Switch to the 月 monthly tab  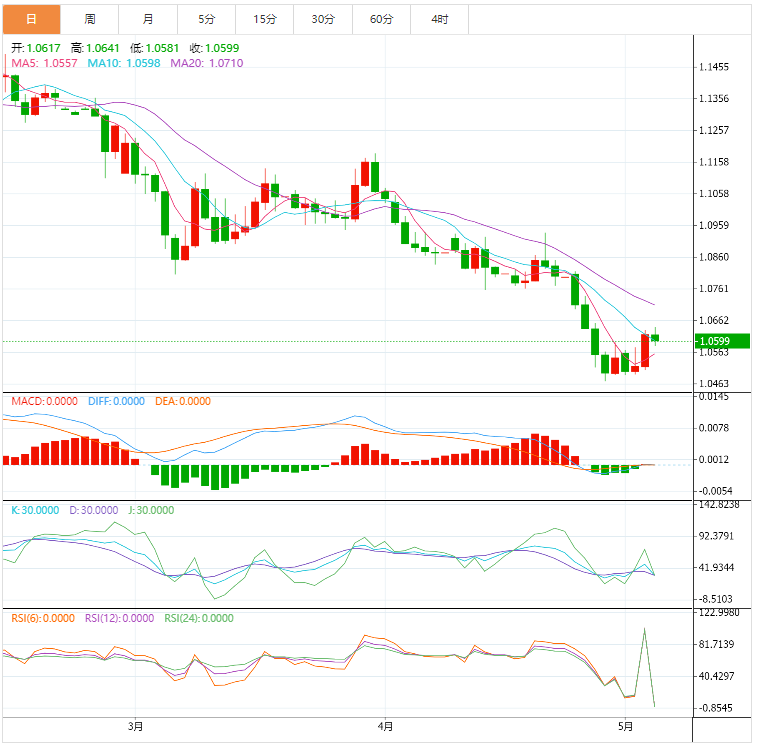click(148, 19)
